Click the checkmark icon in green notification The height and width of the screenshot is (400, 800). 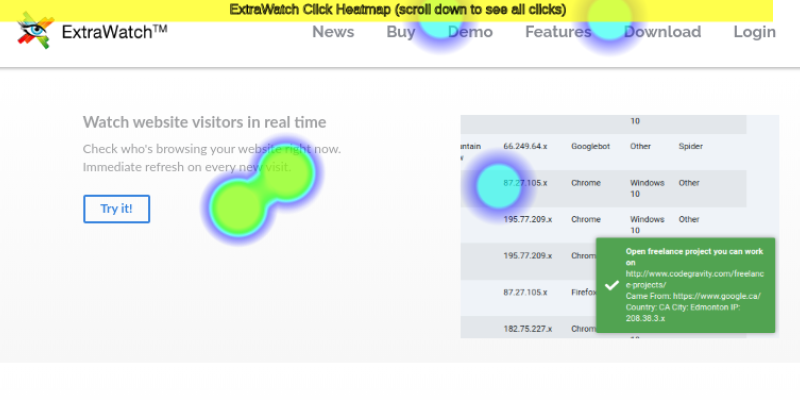click(611, 285)
